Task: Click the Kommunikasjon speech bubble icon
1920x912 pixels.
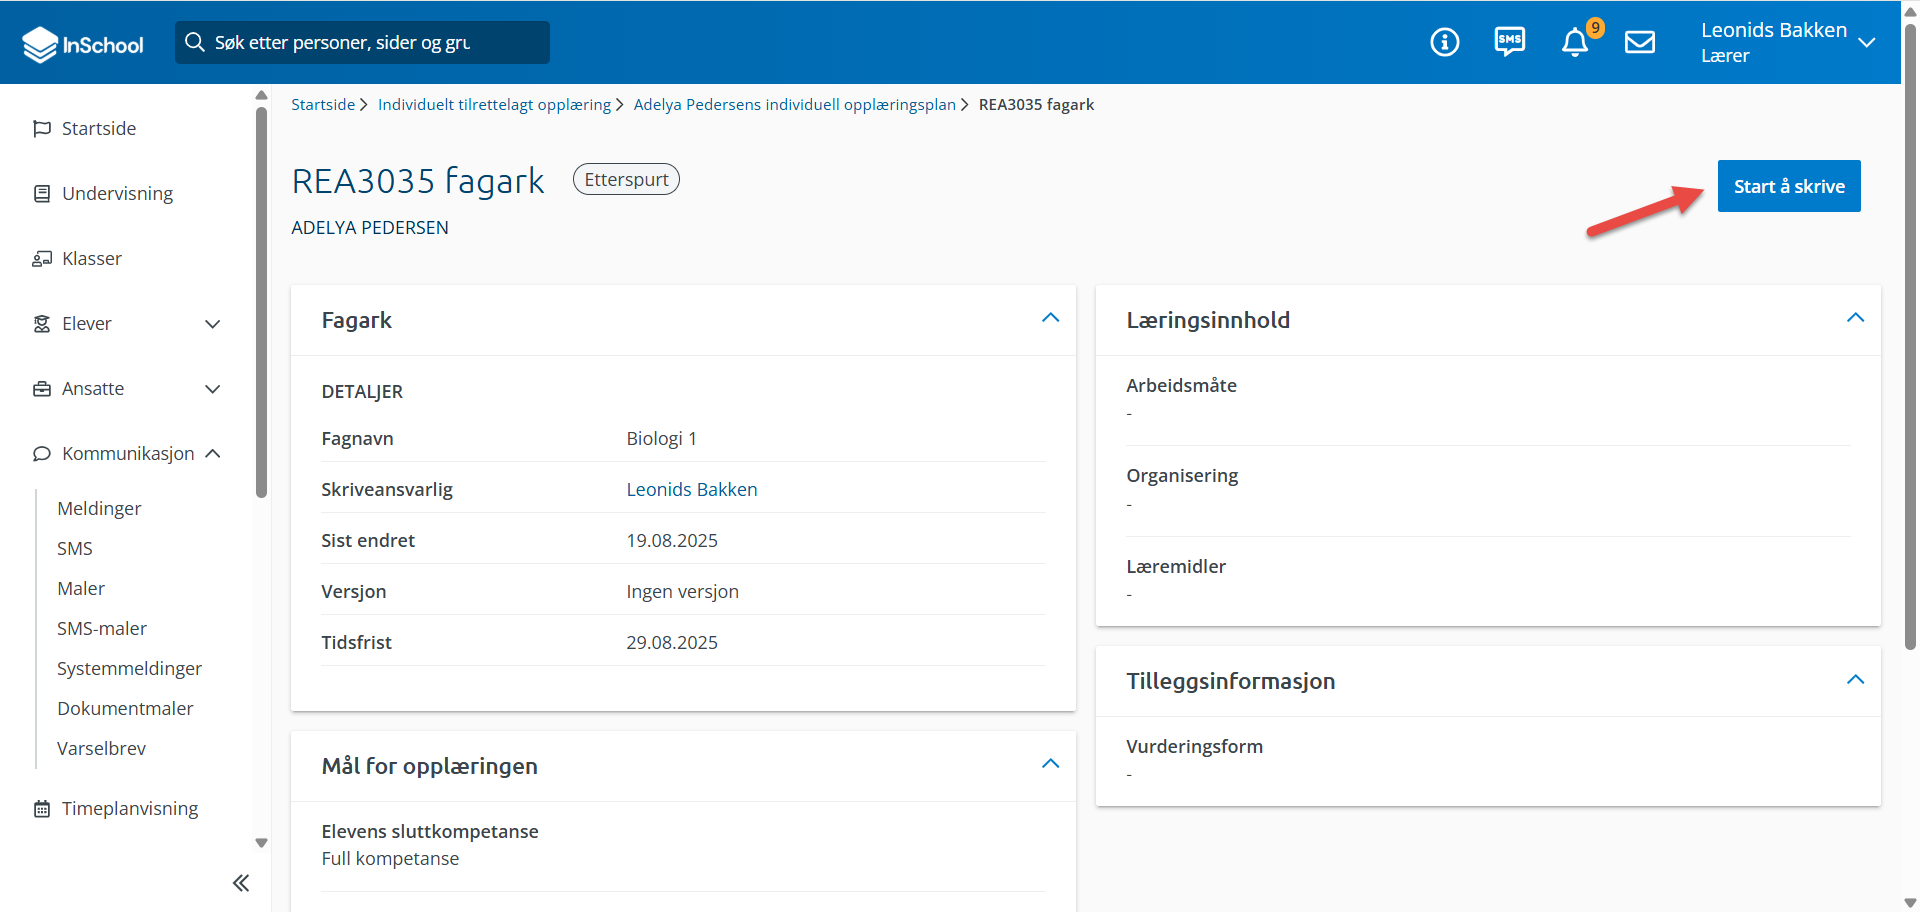Action: [42, 453]
